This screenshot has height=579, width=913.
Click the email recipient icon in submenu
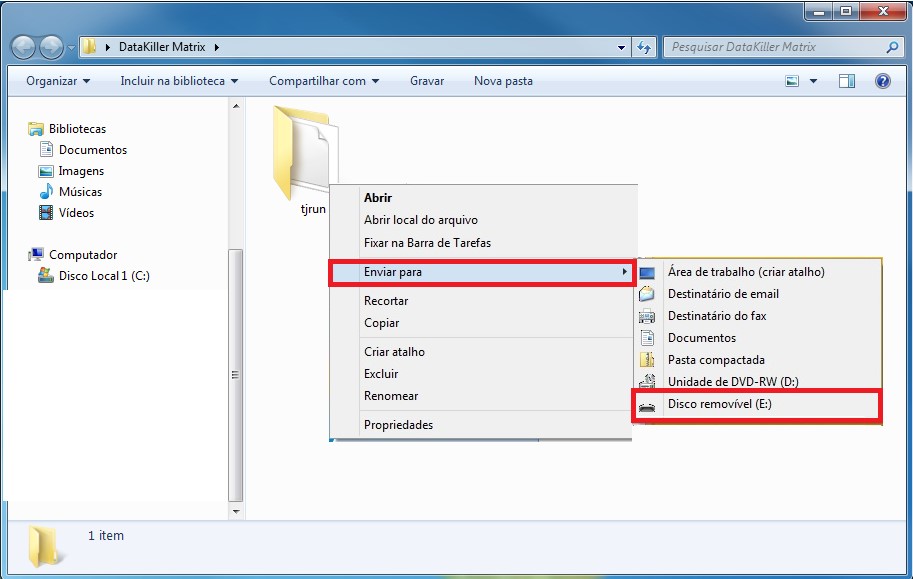[x=647, y=294]
